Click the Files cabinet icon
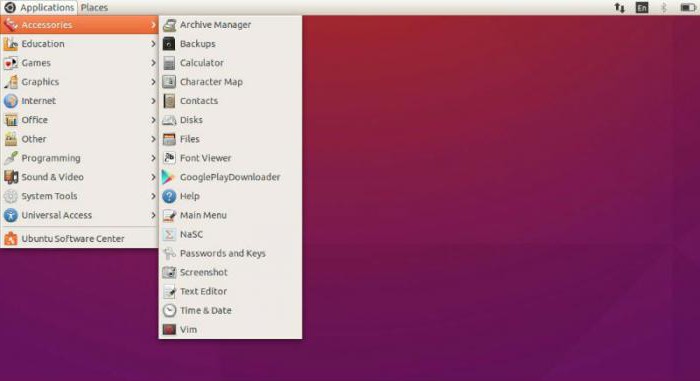The image size is (700, 381). click(x=169, y=139)
